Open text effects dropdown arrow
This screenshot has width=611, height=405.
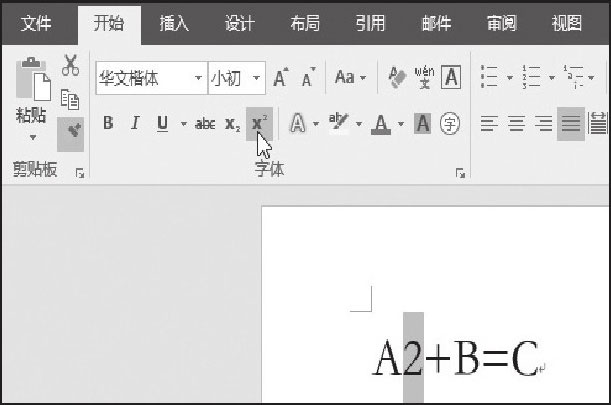pyautogui.click(x=316, y=124)
